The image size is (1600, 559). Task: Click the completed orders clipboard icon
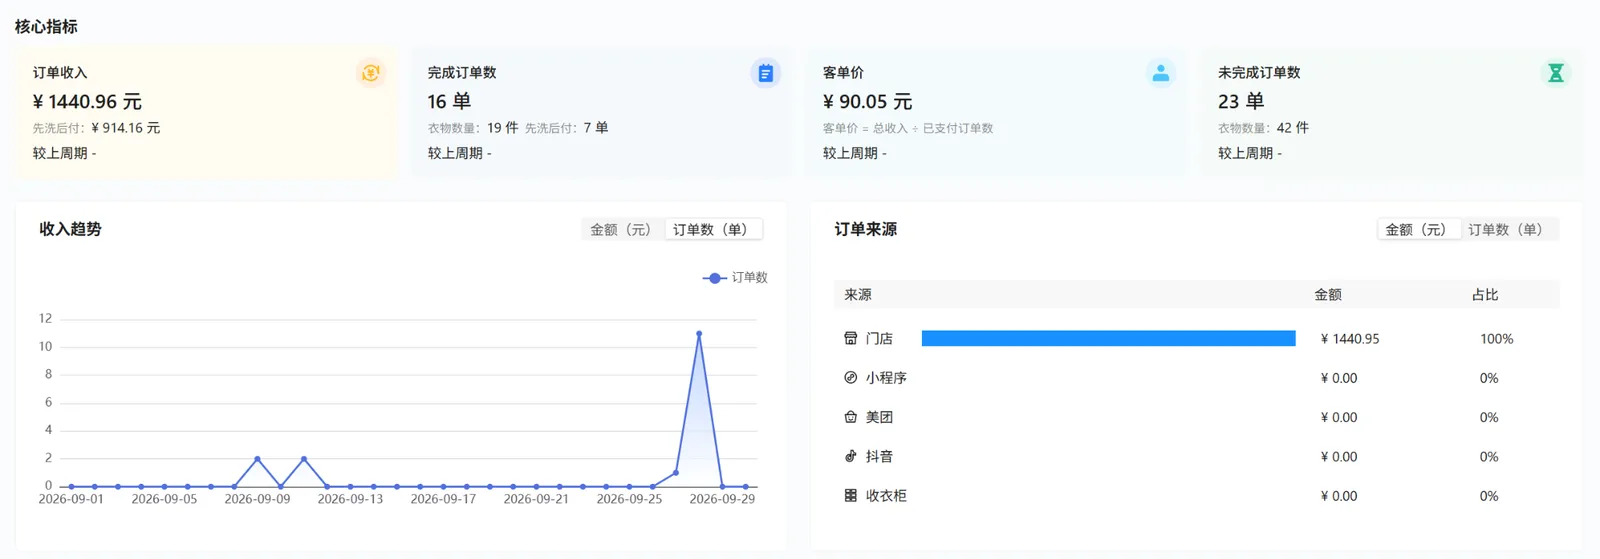pos(765,73)
